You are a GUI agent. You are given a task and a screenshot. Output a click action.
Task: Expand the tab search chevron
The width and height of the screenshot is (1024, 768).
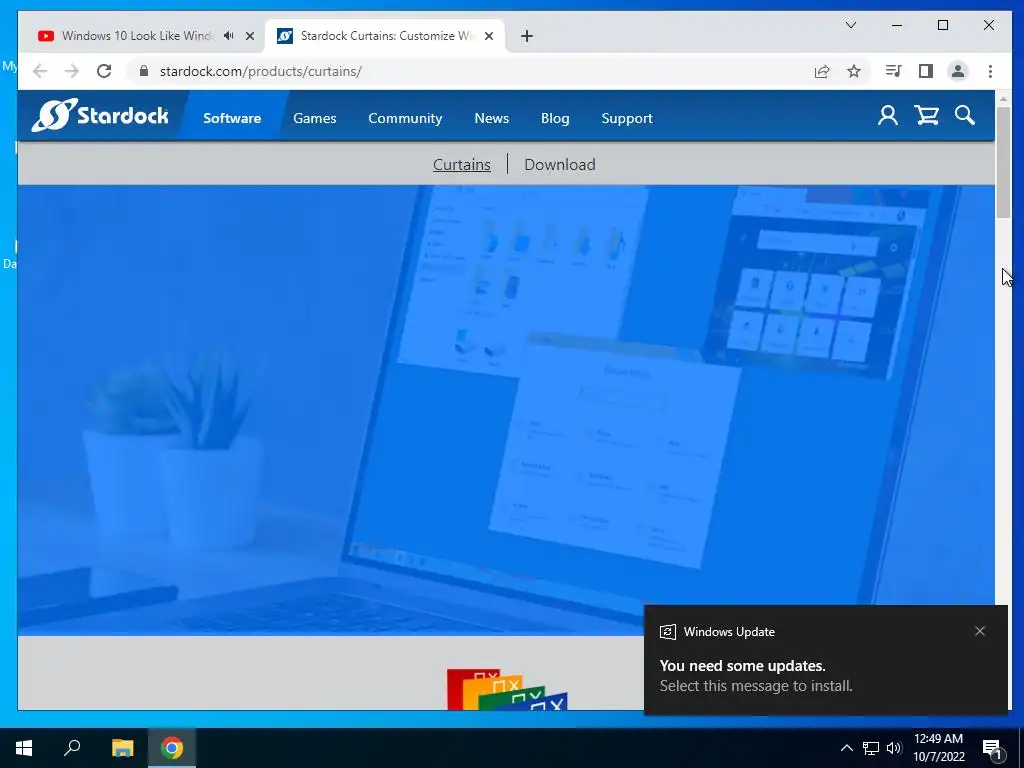(851, 25)
